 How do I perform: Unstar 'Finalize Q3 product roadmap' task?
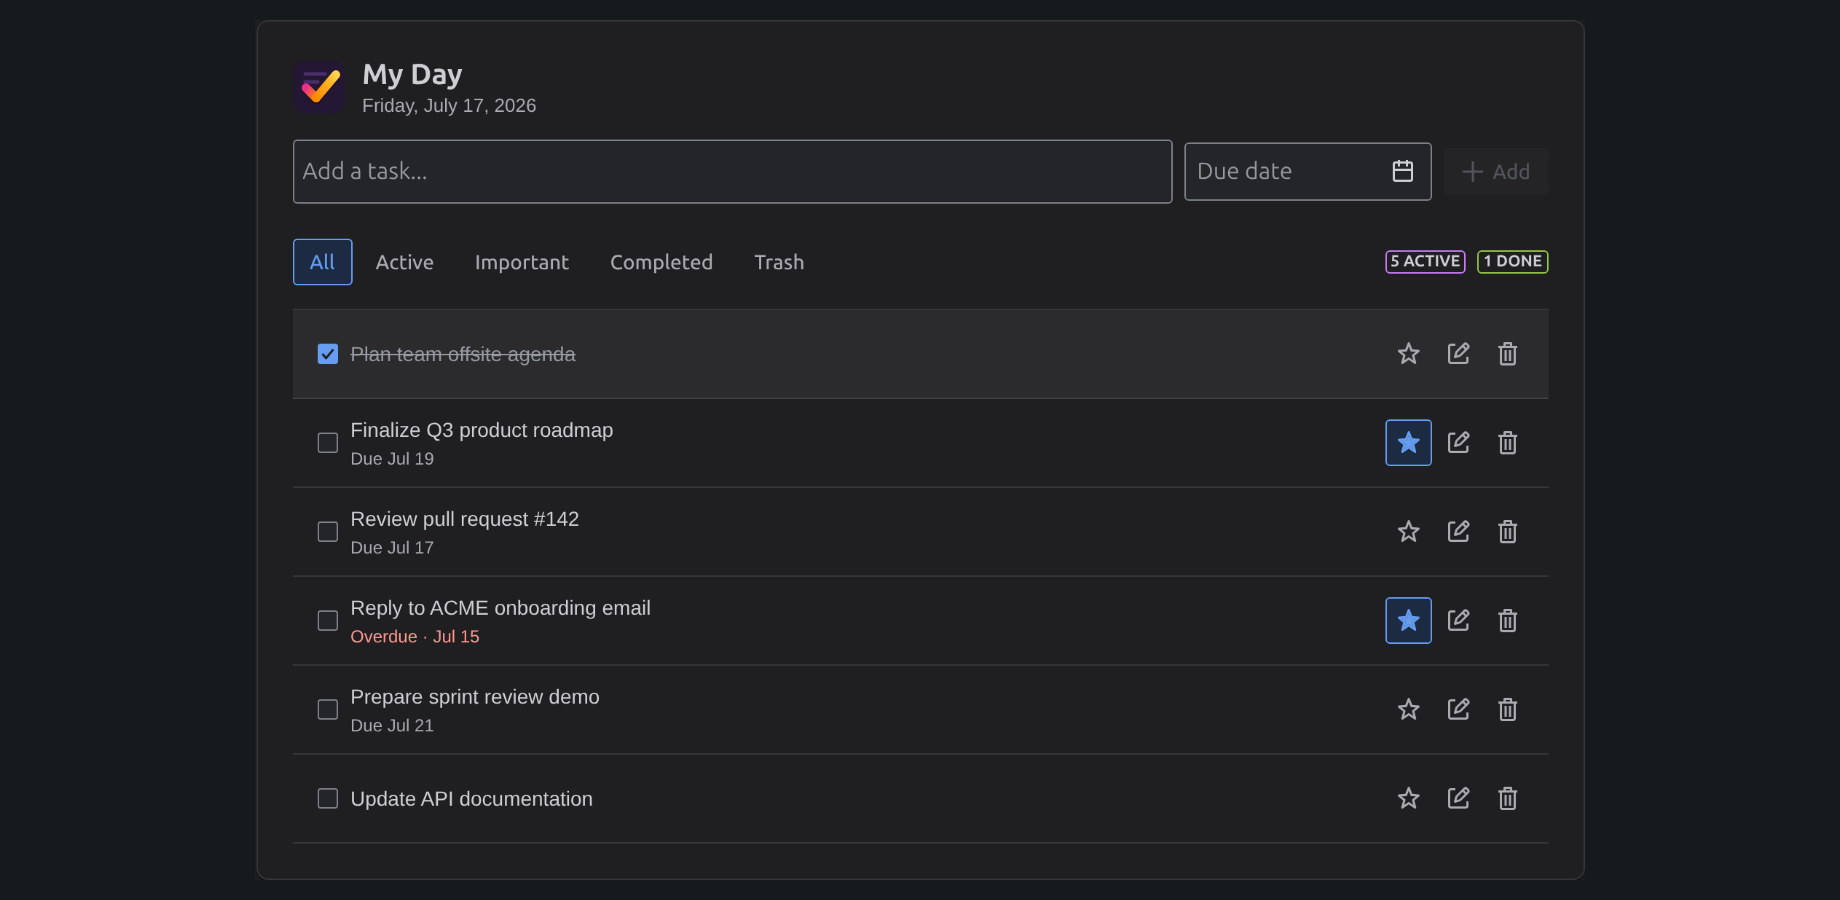coord(1408,443)
